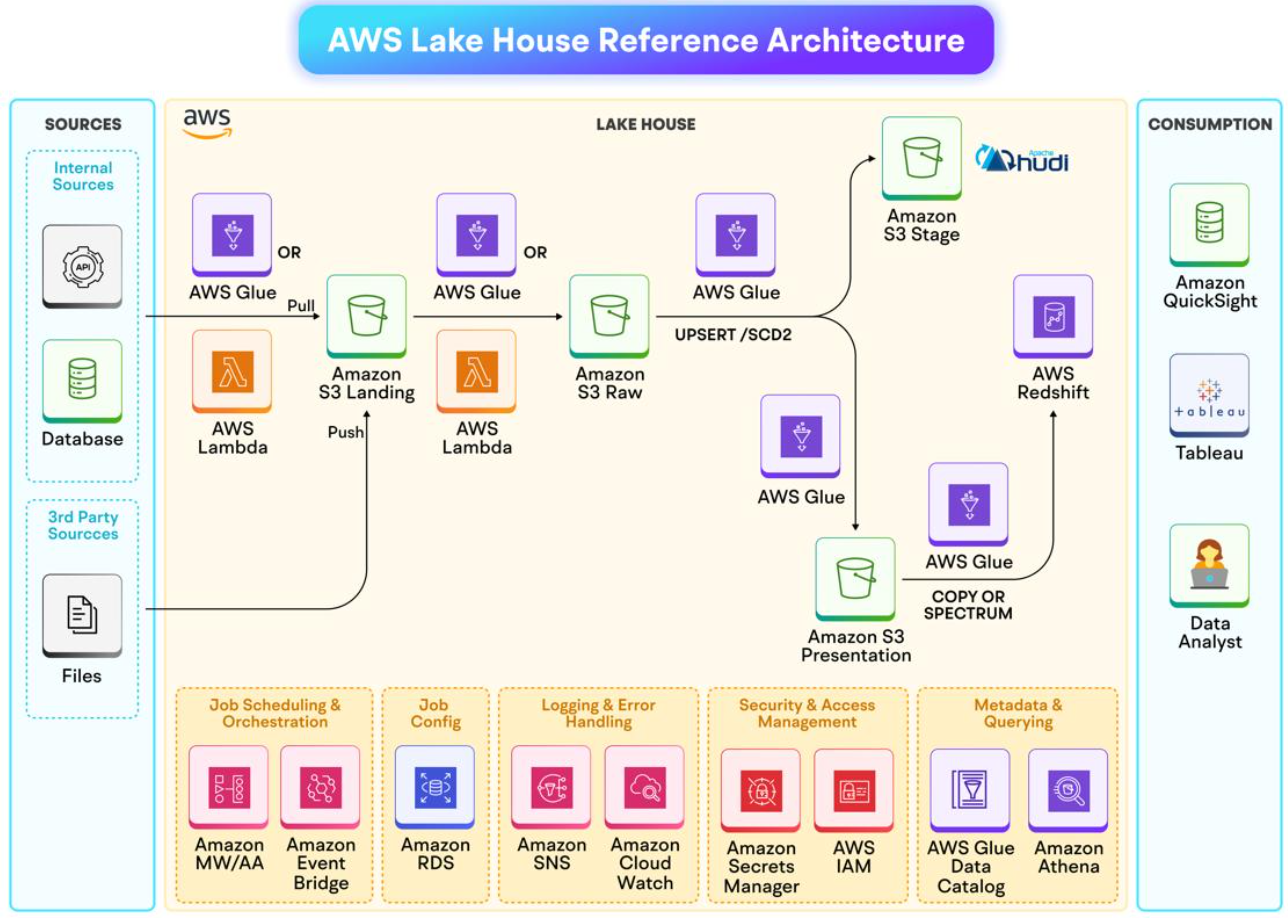
Task: Click AWS Glue icon above UPSERT /SCD2 label
Action: 736,234
